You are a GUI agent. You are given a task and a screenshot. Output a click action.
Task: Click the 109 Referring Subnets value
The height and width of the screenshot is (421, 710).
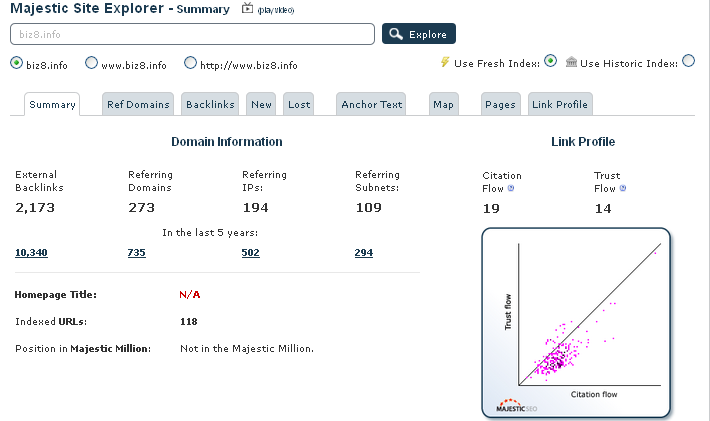pyautogui.click(x=369, y=208)
